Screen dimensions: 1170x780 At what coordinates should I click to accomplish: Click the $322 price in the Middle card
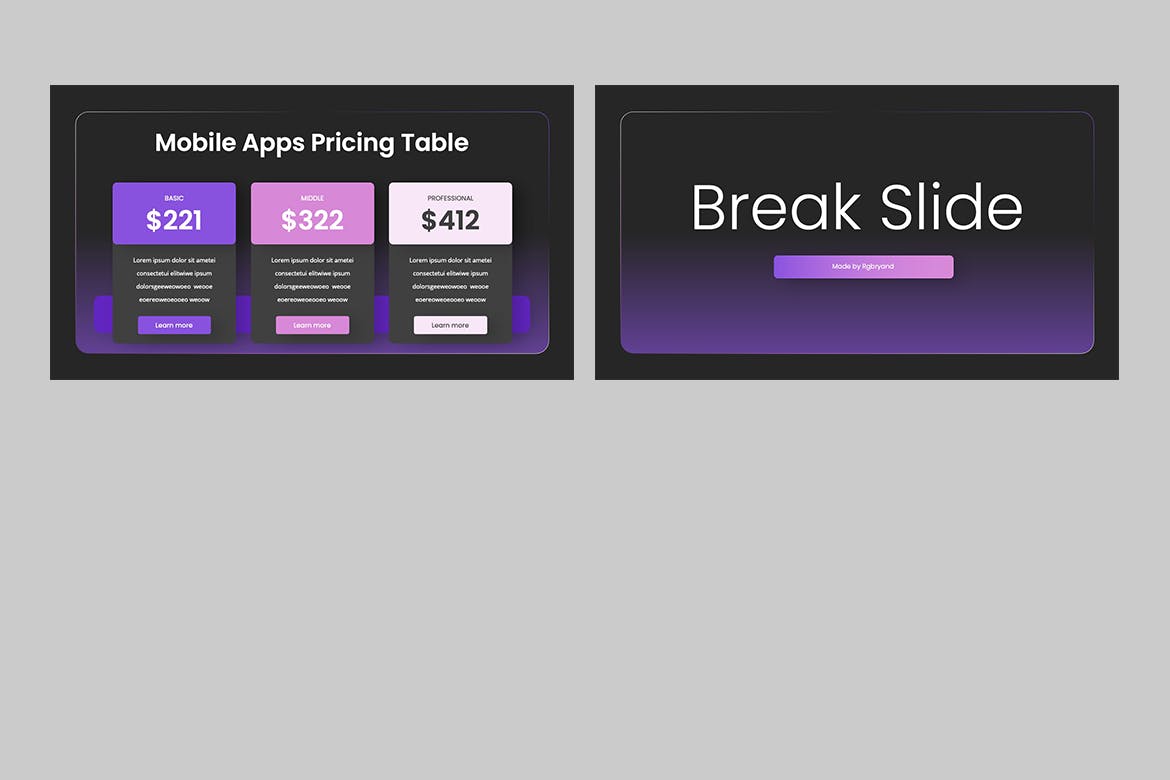(312, 220)
